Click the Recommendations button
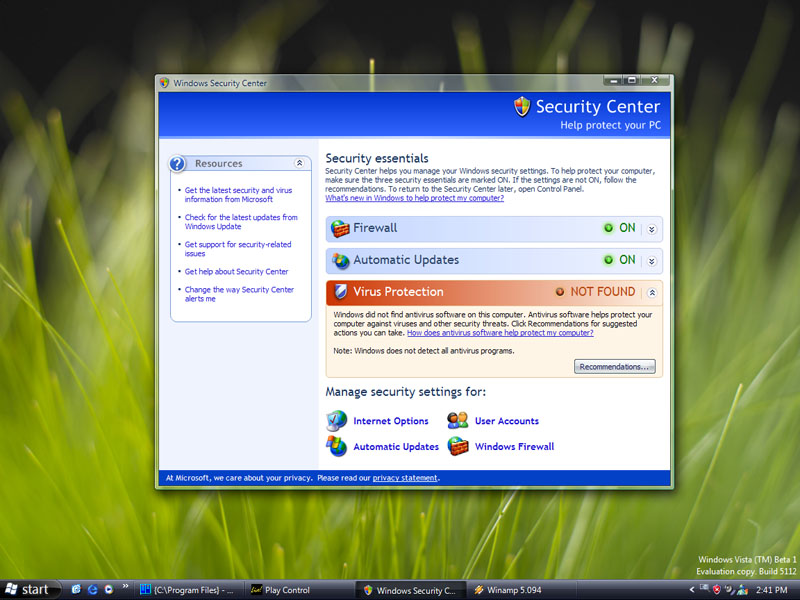Screen dimensions: 800x600 point(614,367)
